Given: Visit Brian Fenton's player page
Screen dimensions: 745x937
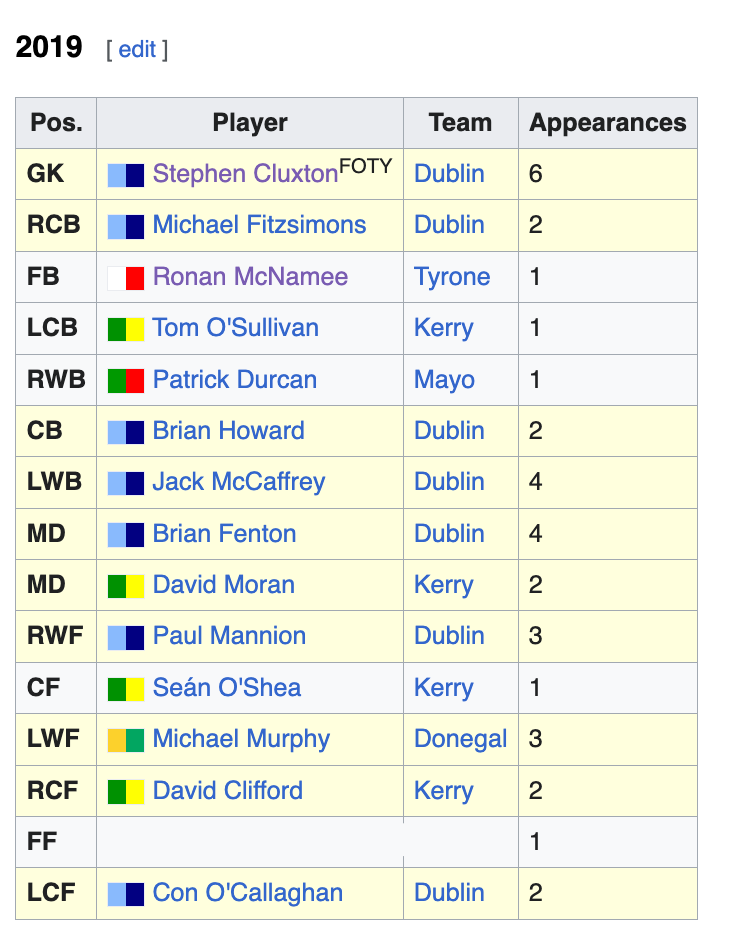Looking at the screenshot, I should click(x=224, y=534).
